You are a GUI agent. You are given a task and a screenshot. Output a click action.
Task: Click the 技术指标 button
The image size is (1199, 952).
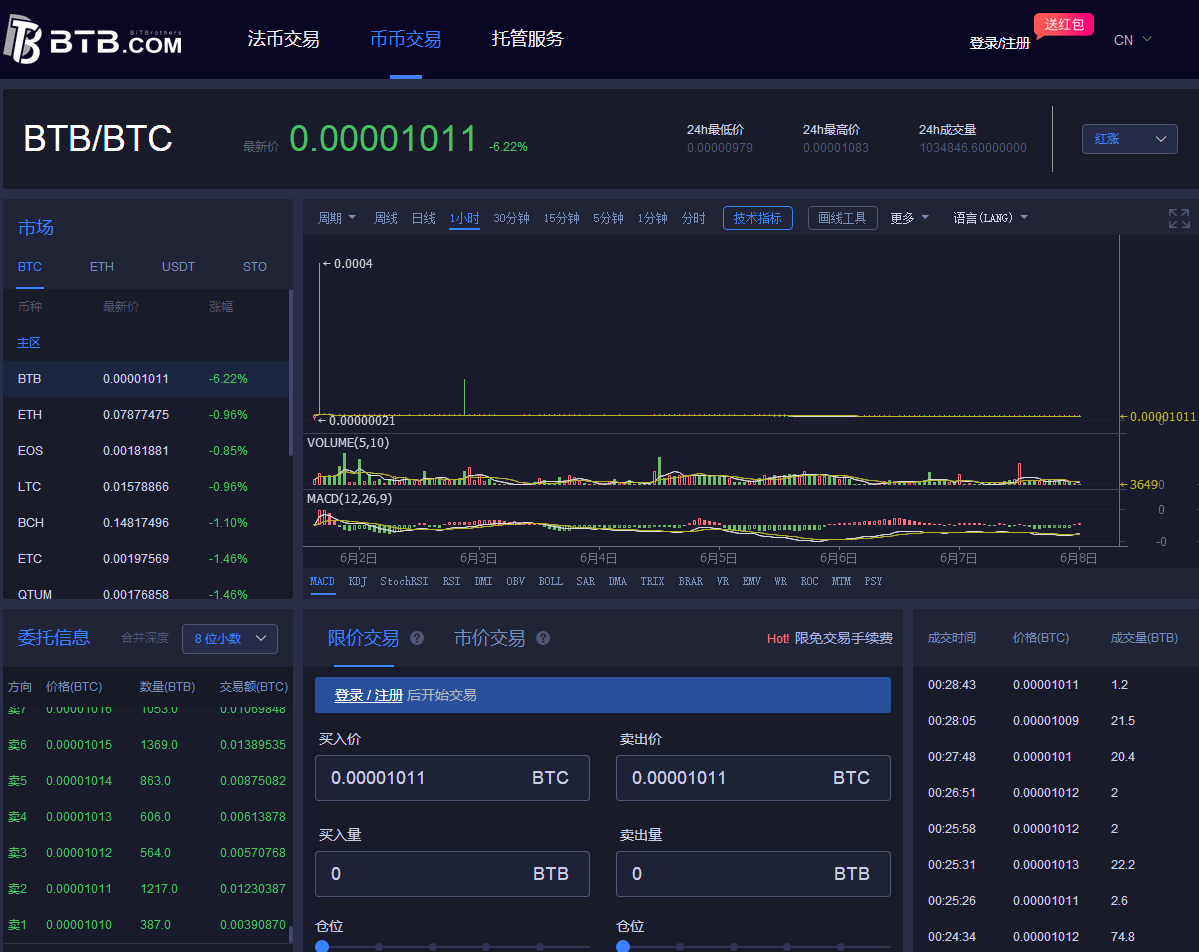click(758, 218)
